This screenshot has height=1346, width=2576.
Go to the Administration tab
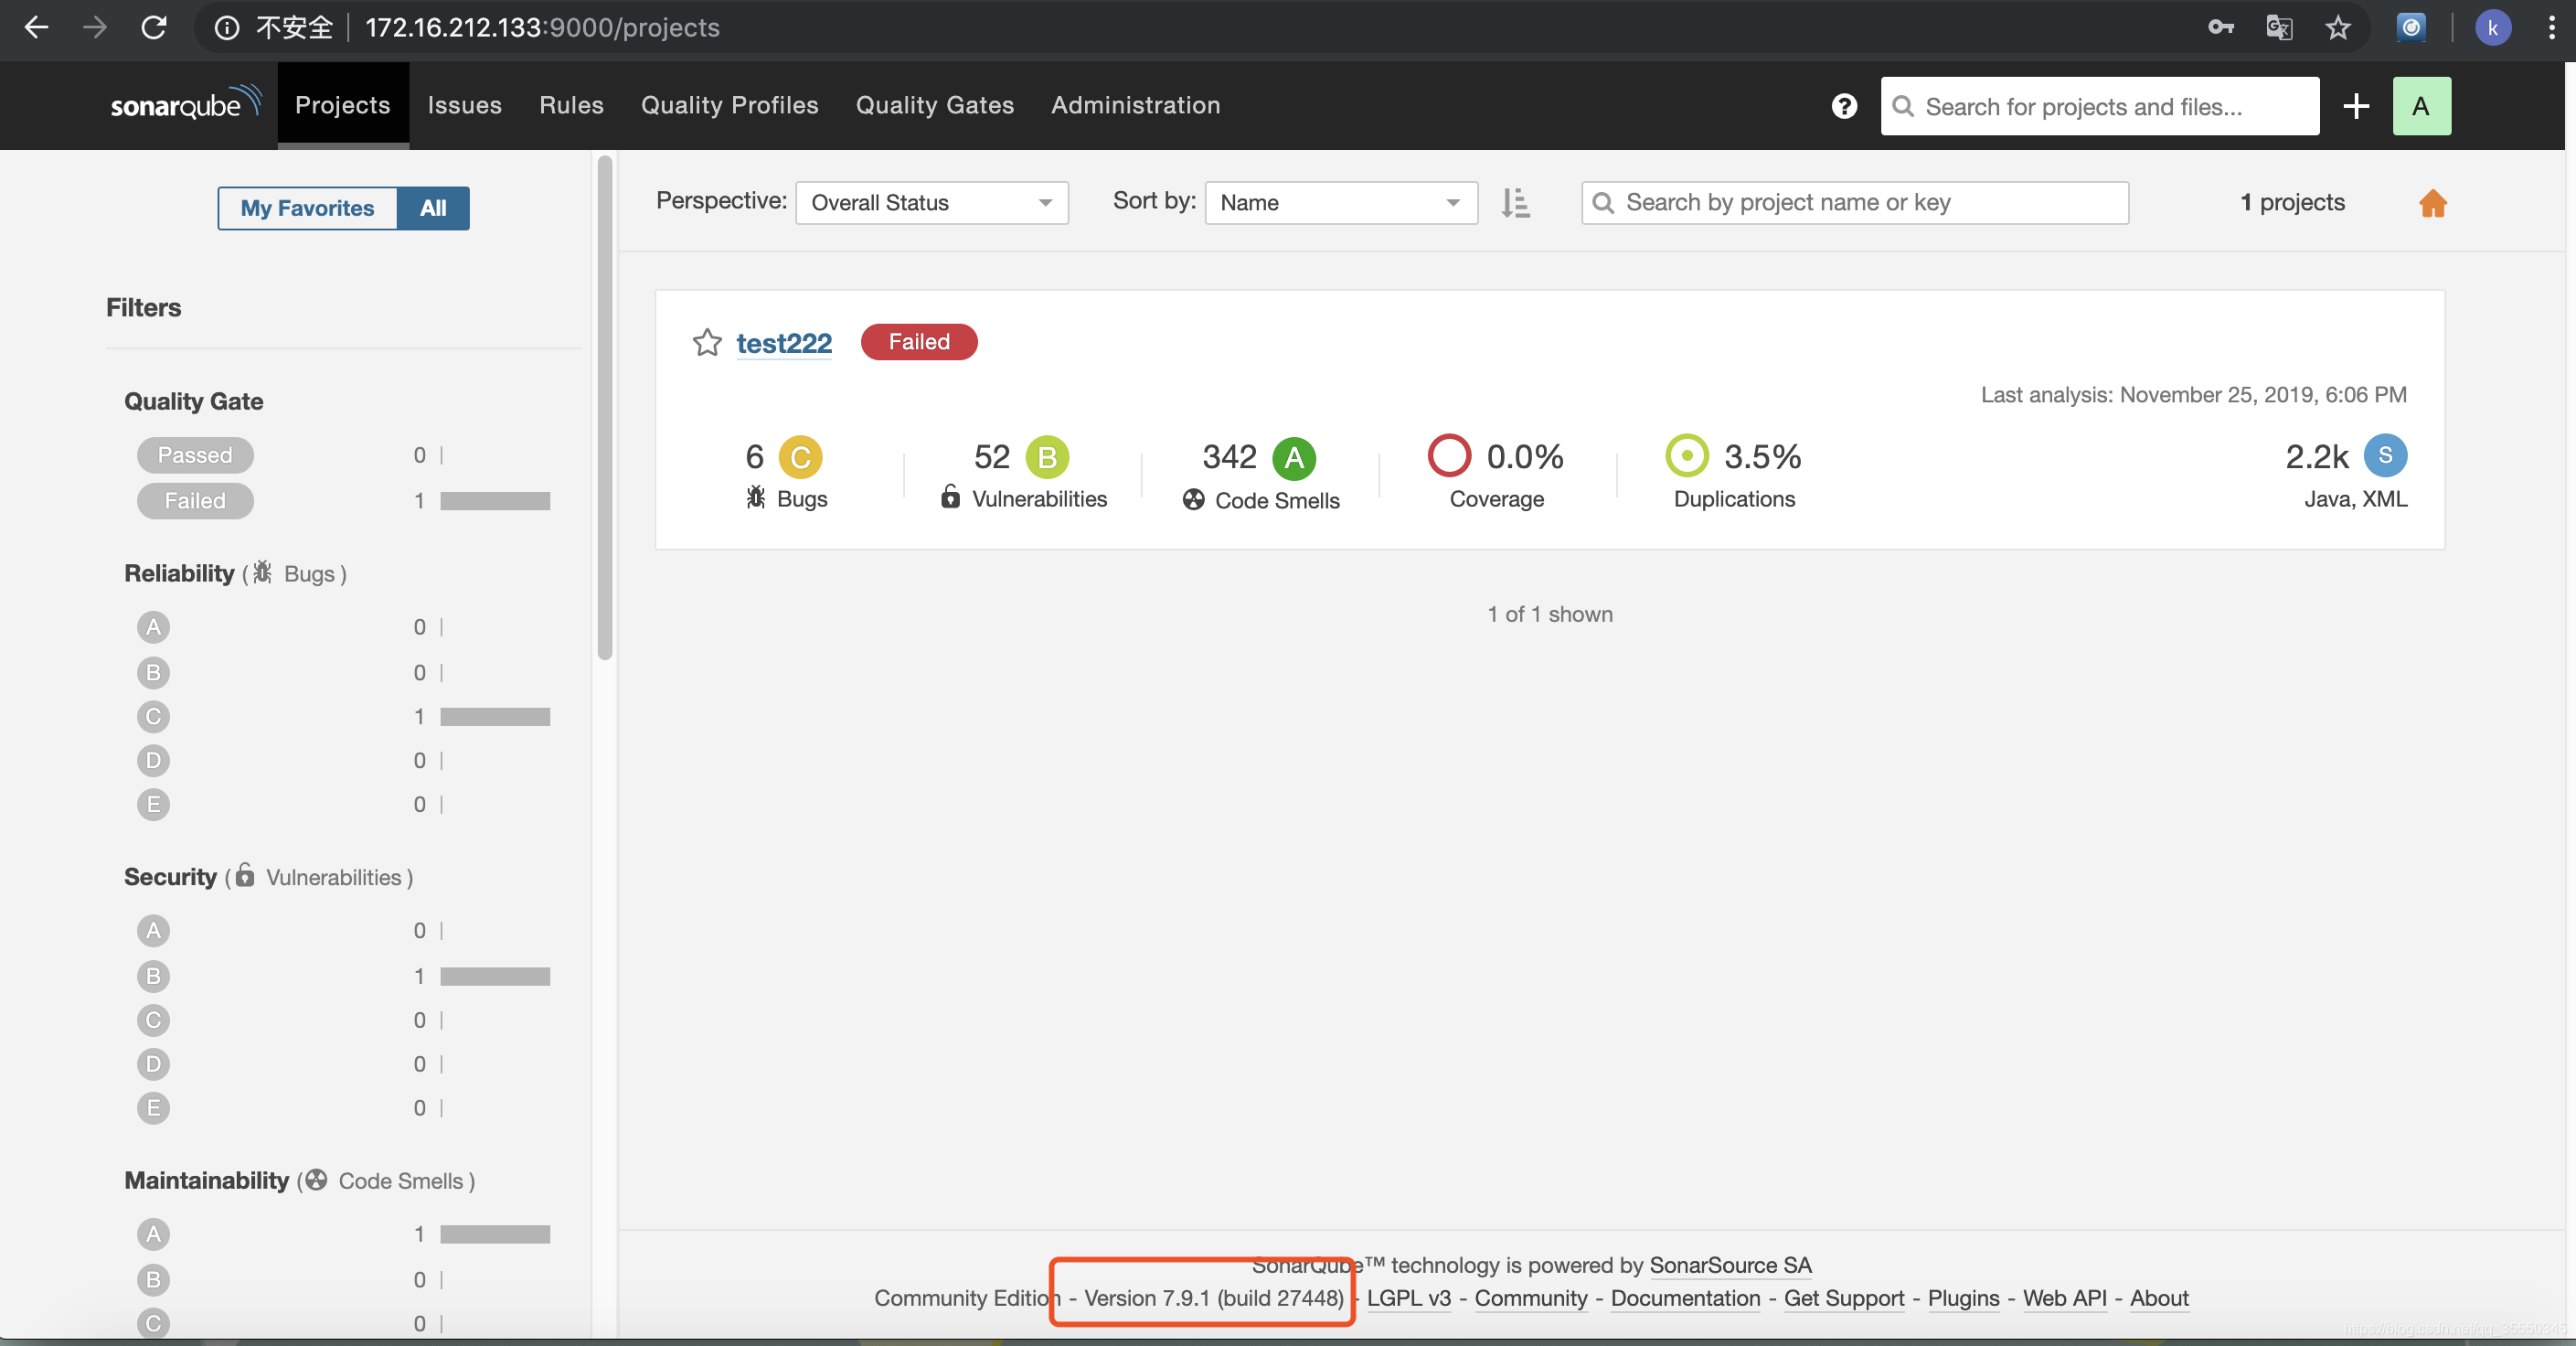(1135, 105)
